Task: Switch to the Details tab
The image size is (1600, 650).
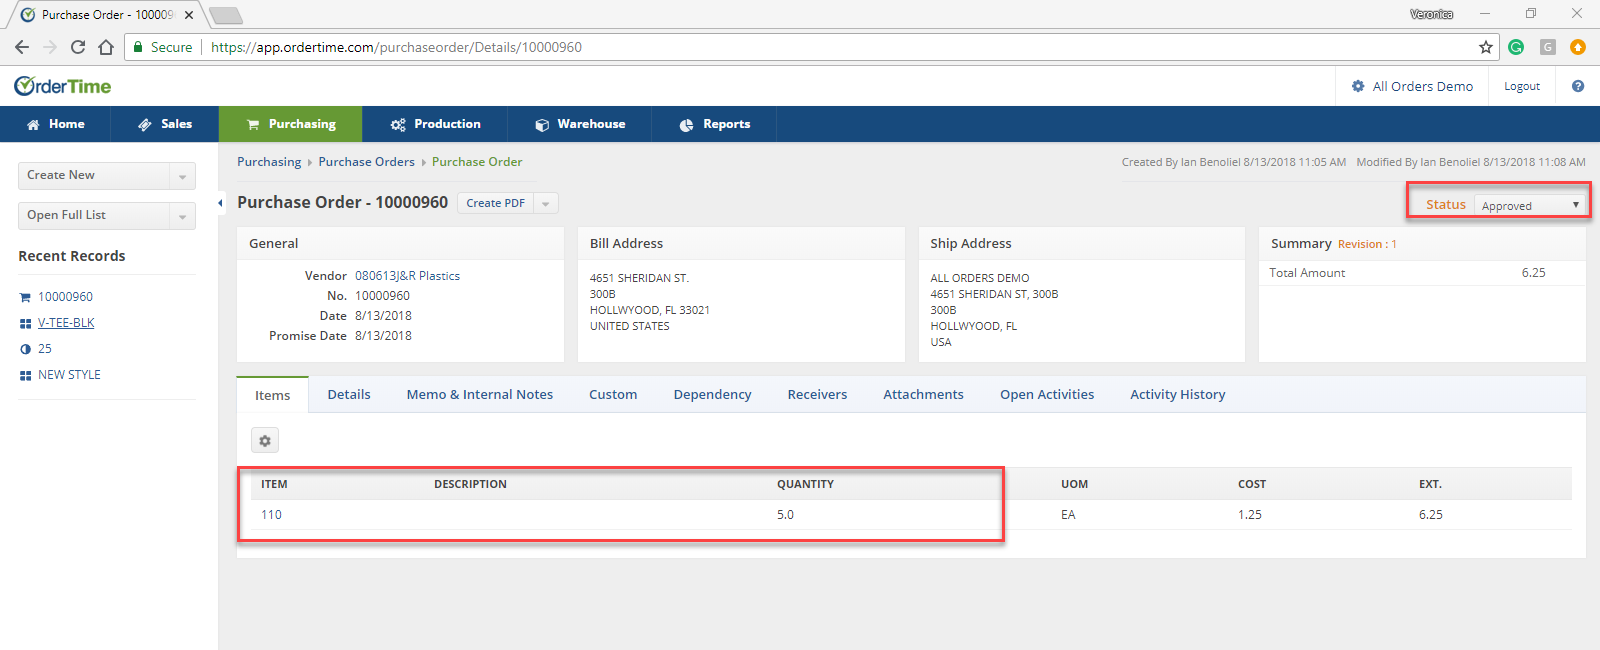Action: coord(349,395)
